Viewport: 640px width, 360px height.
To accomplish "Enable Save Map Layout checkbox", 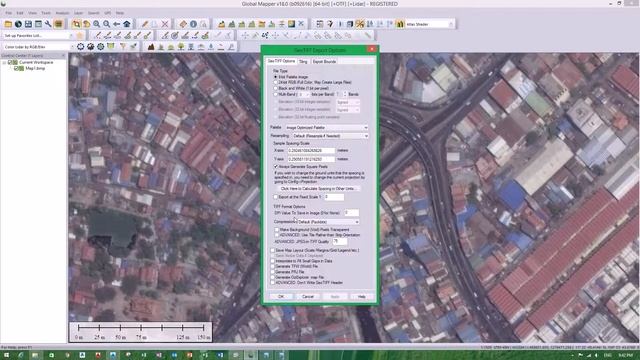I will point(273,250).
